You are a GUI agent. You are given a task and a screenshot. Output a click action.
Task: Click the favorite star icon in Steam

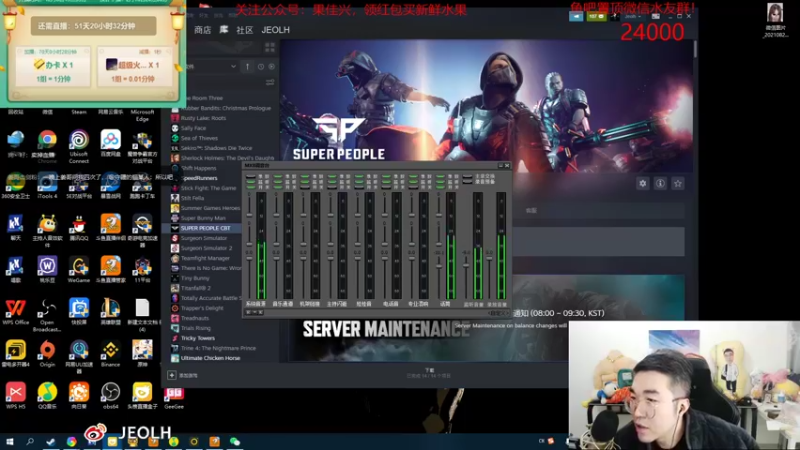[678, 183]
